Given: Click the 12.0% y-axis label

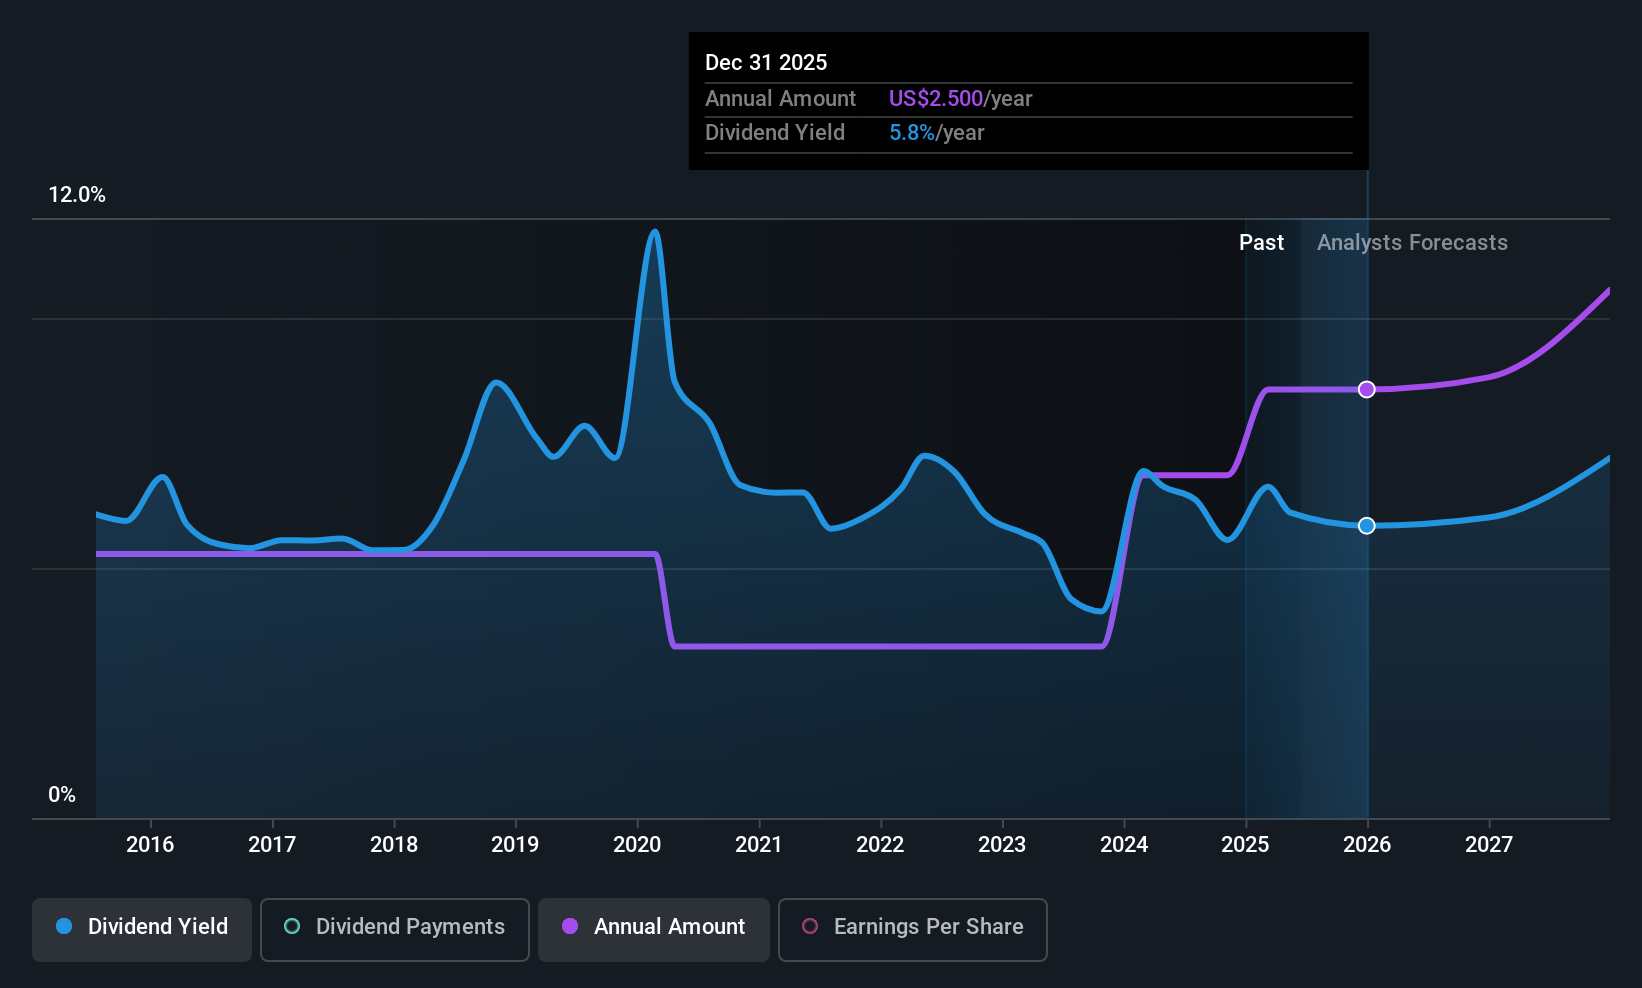Looking at the screenshot, I should tap(77, 195).
